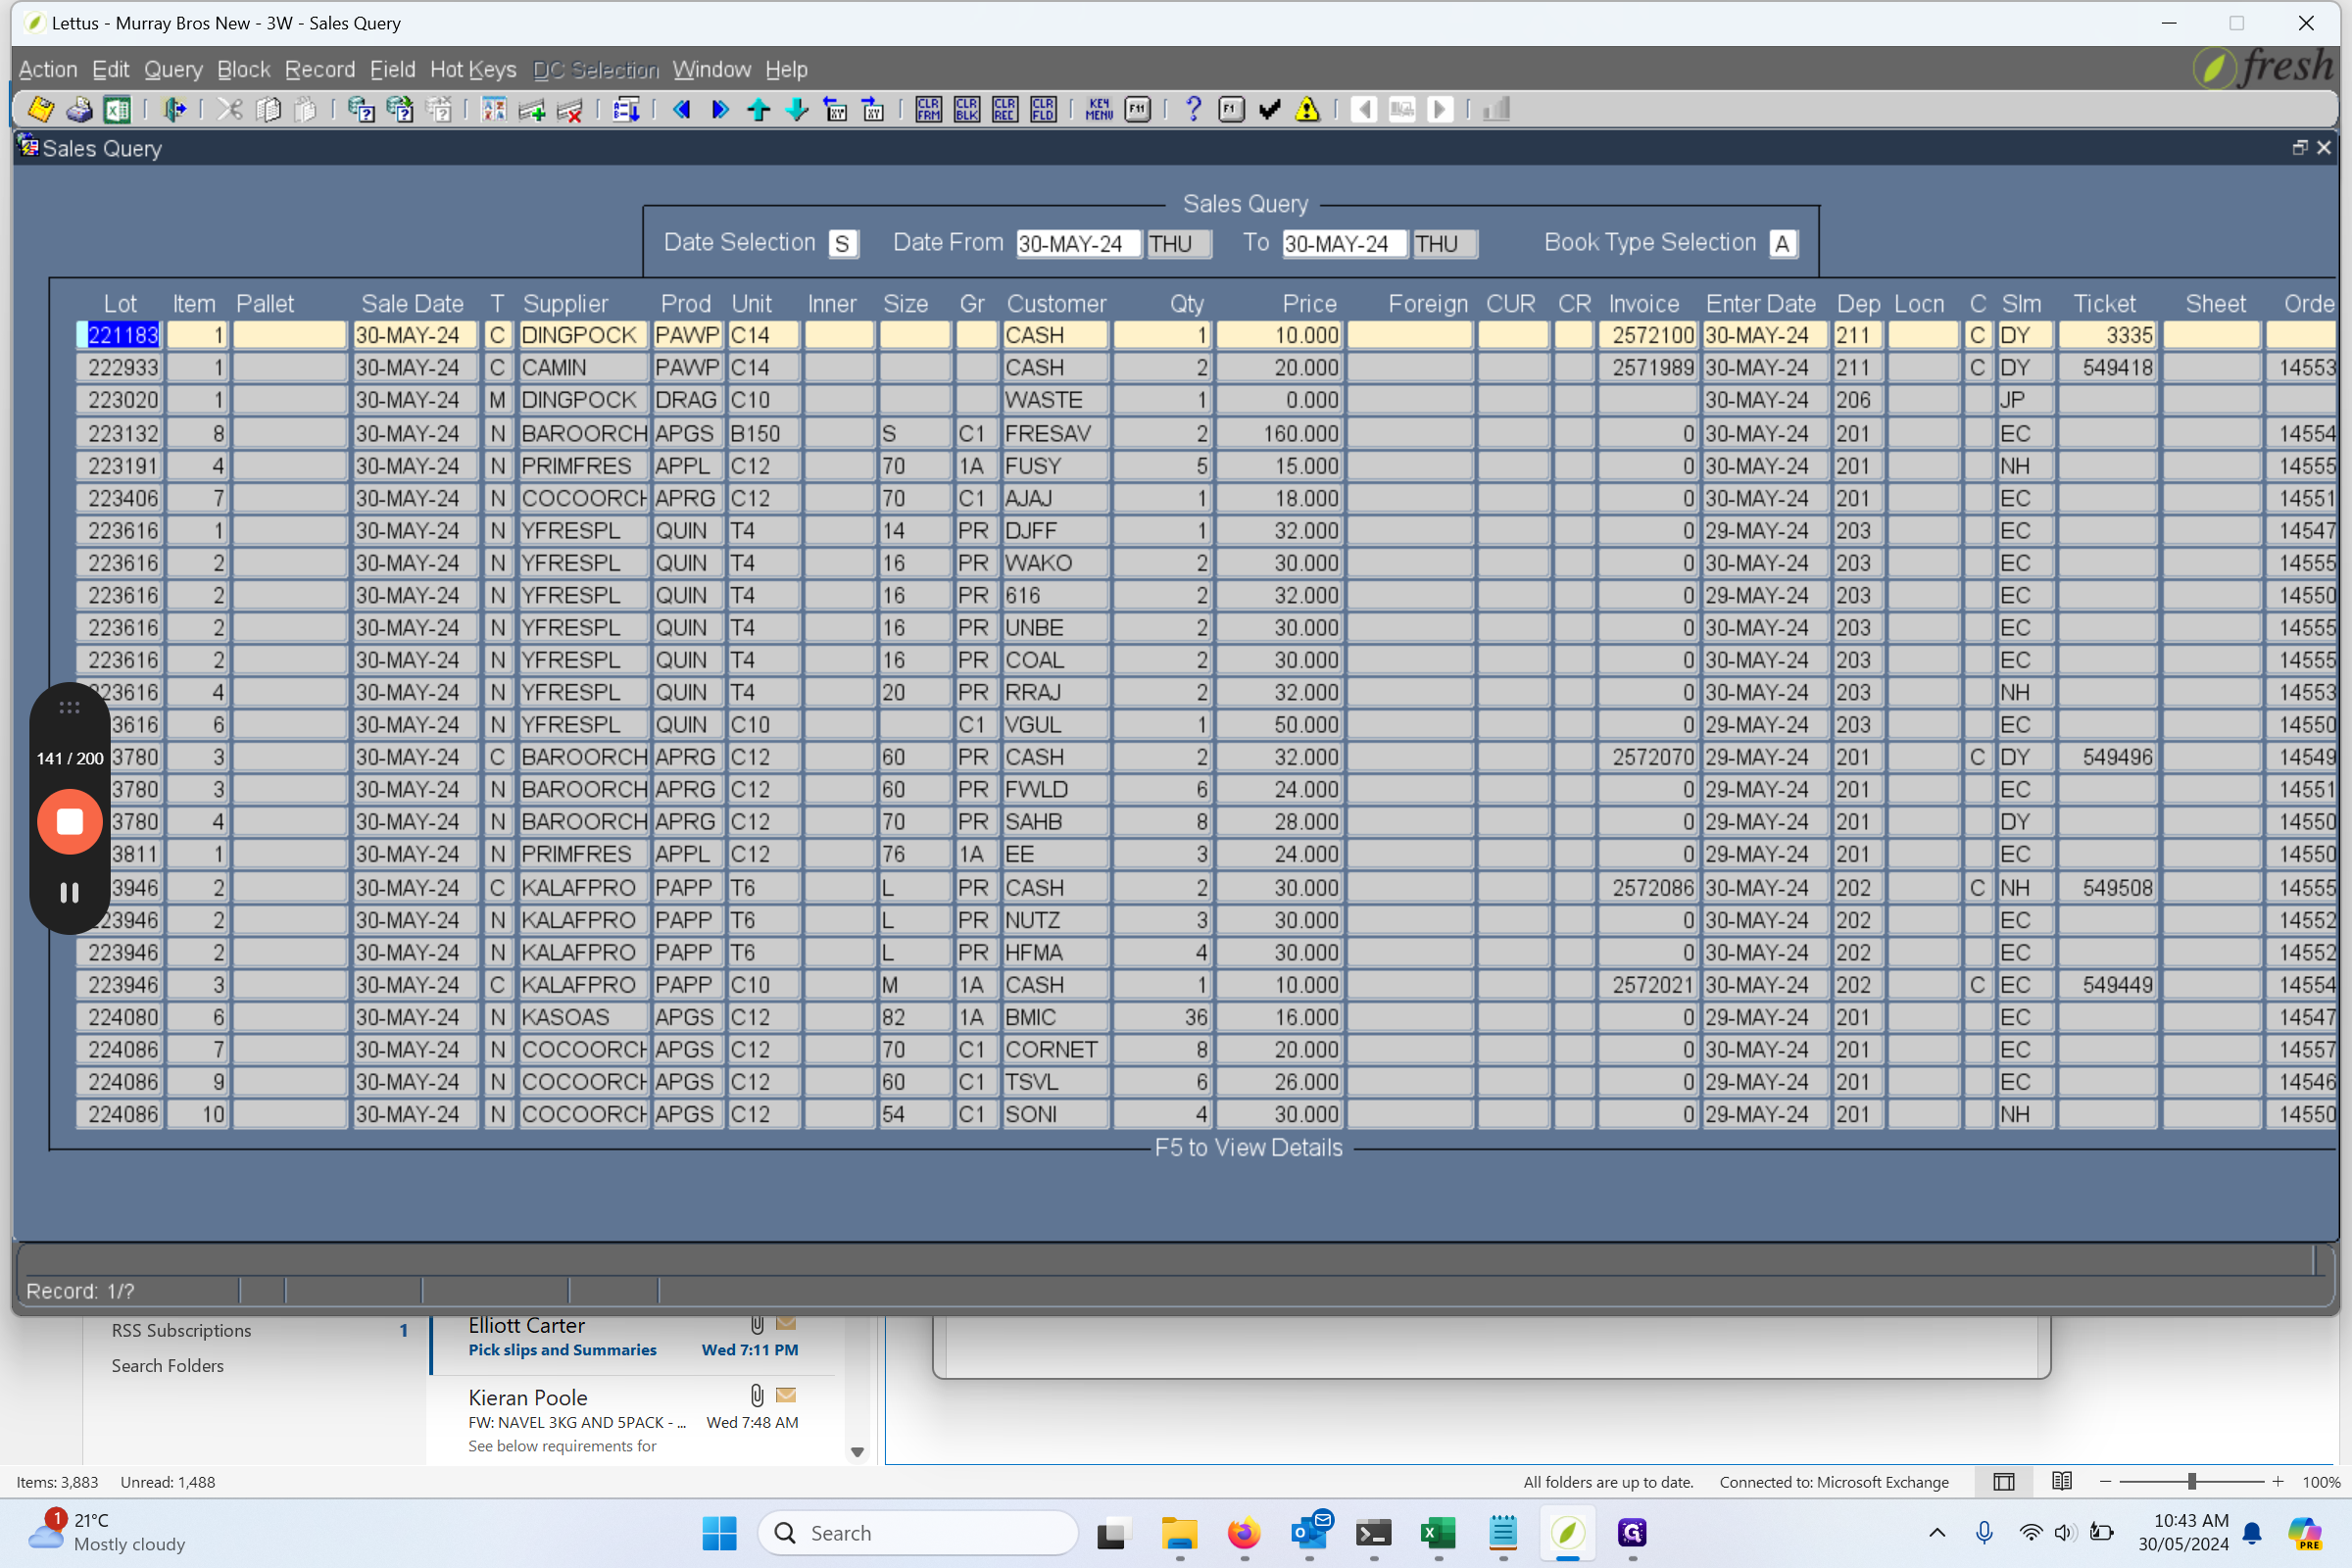Image resolution: width=2352 pixels, height=1568 pixels.
Task: Click Supplier cell CAMIN
Action: point(583,367)
